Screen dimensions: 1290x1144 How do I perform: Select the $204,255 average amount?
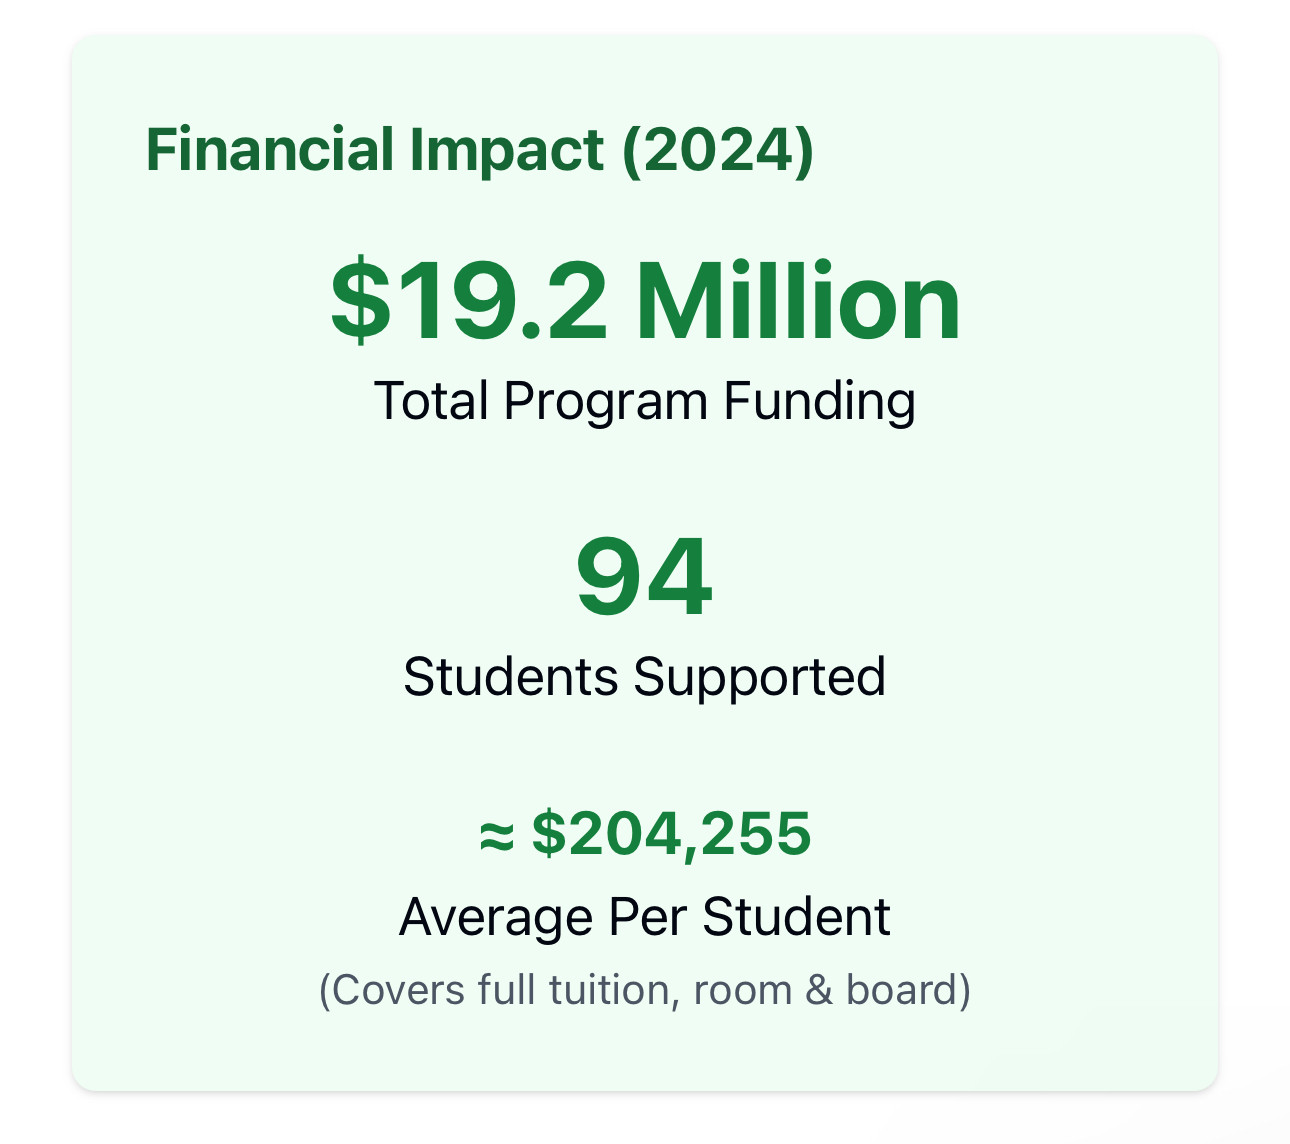pyautogui.click(x=671, y=833)
